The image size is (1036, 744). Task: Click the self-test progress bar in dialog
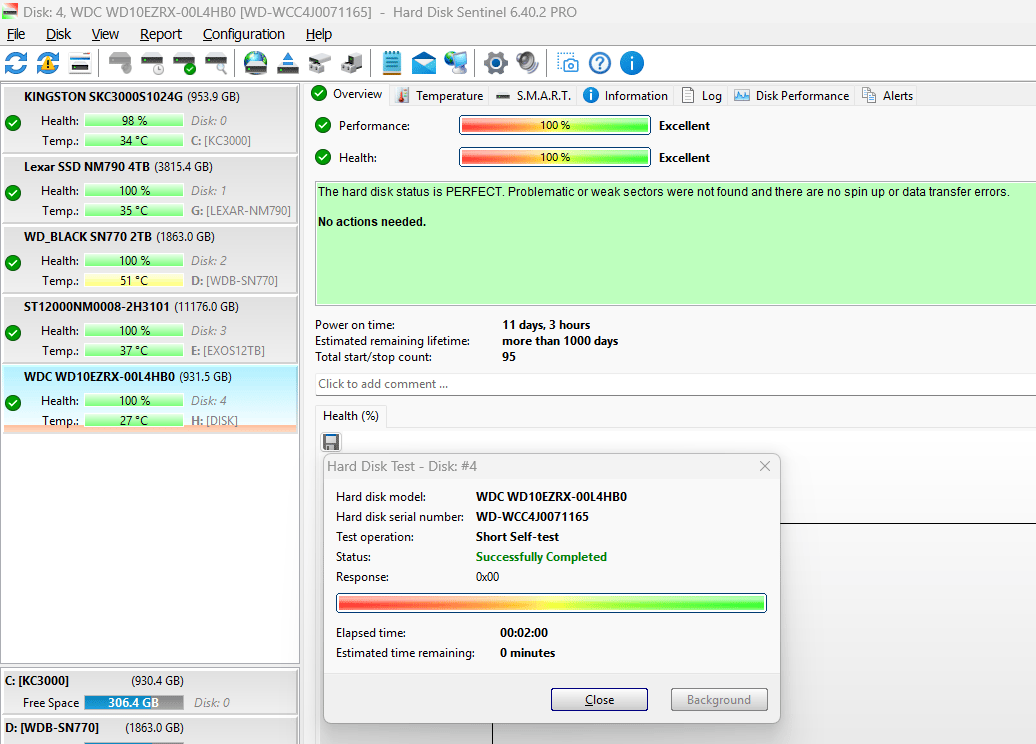tap(551, 603)
